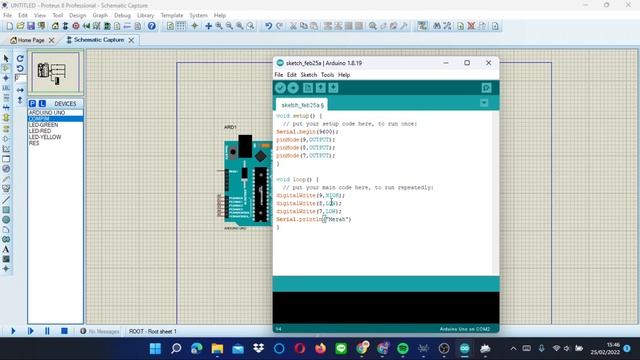Open Proteus Library menu
The height and width of the screenshot is (360, 640).
(145, 15)
